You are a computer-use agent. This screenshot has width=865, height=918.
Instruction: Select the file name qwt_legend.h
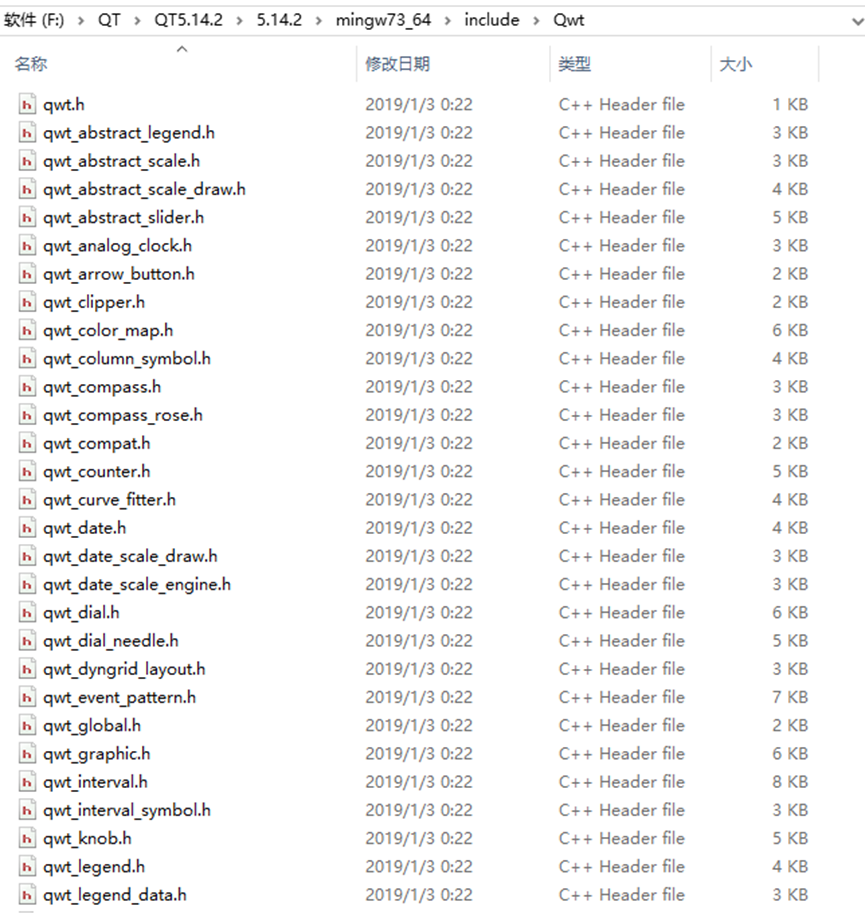(x=94, y=866)
